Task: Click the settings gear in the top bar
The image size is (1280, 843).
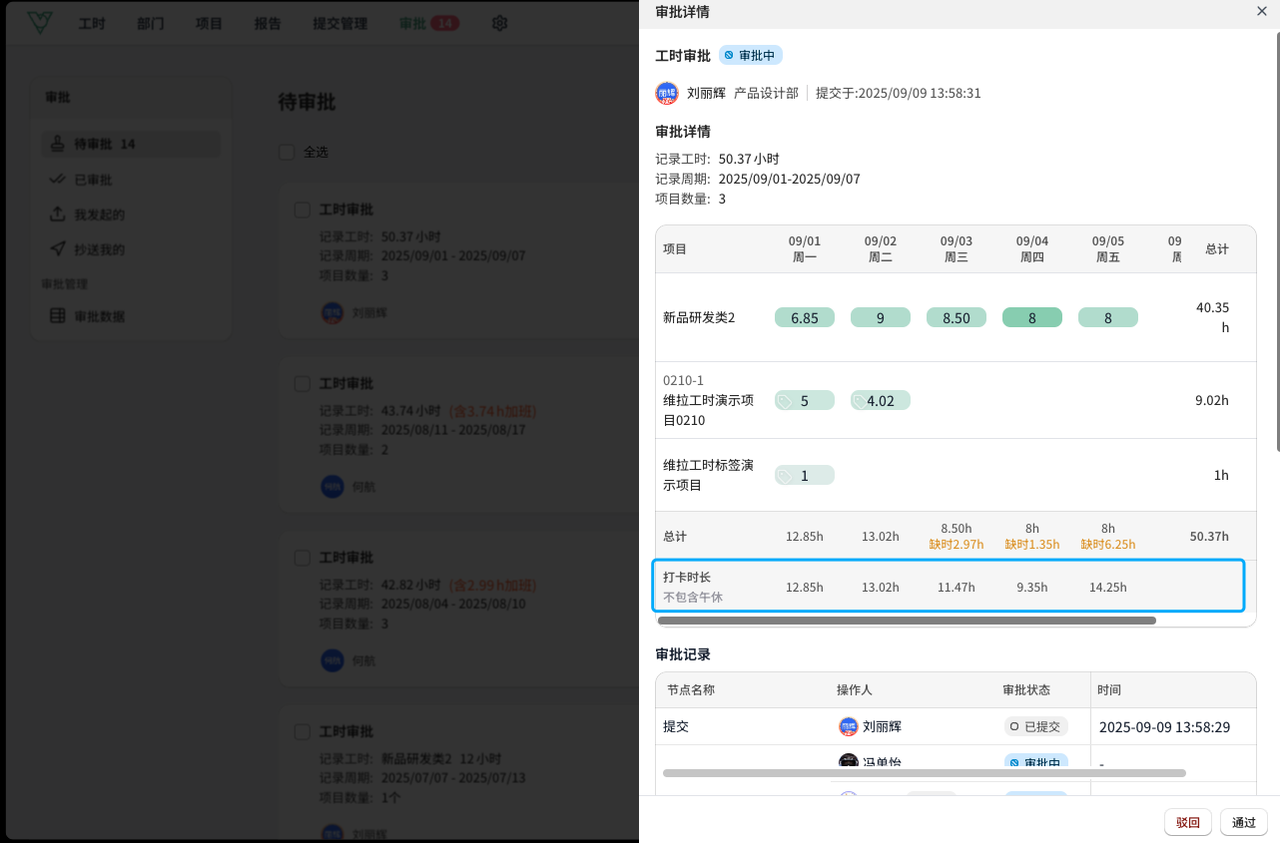Action: click(499, 23)
